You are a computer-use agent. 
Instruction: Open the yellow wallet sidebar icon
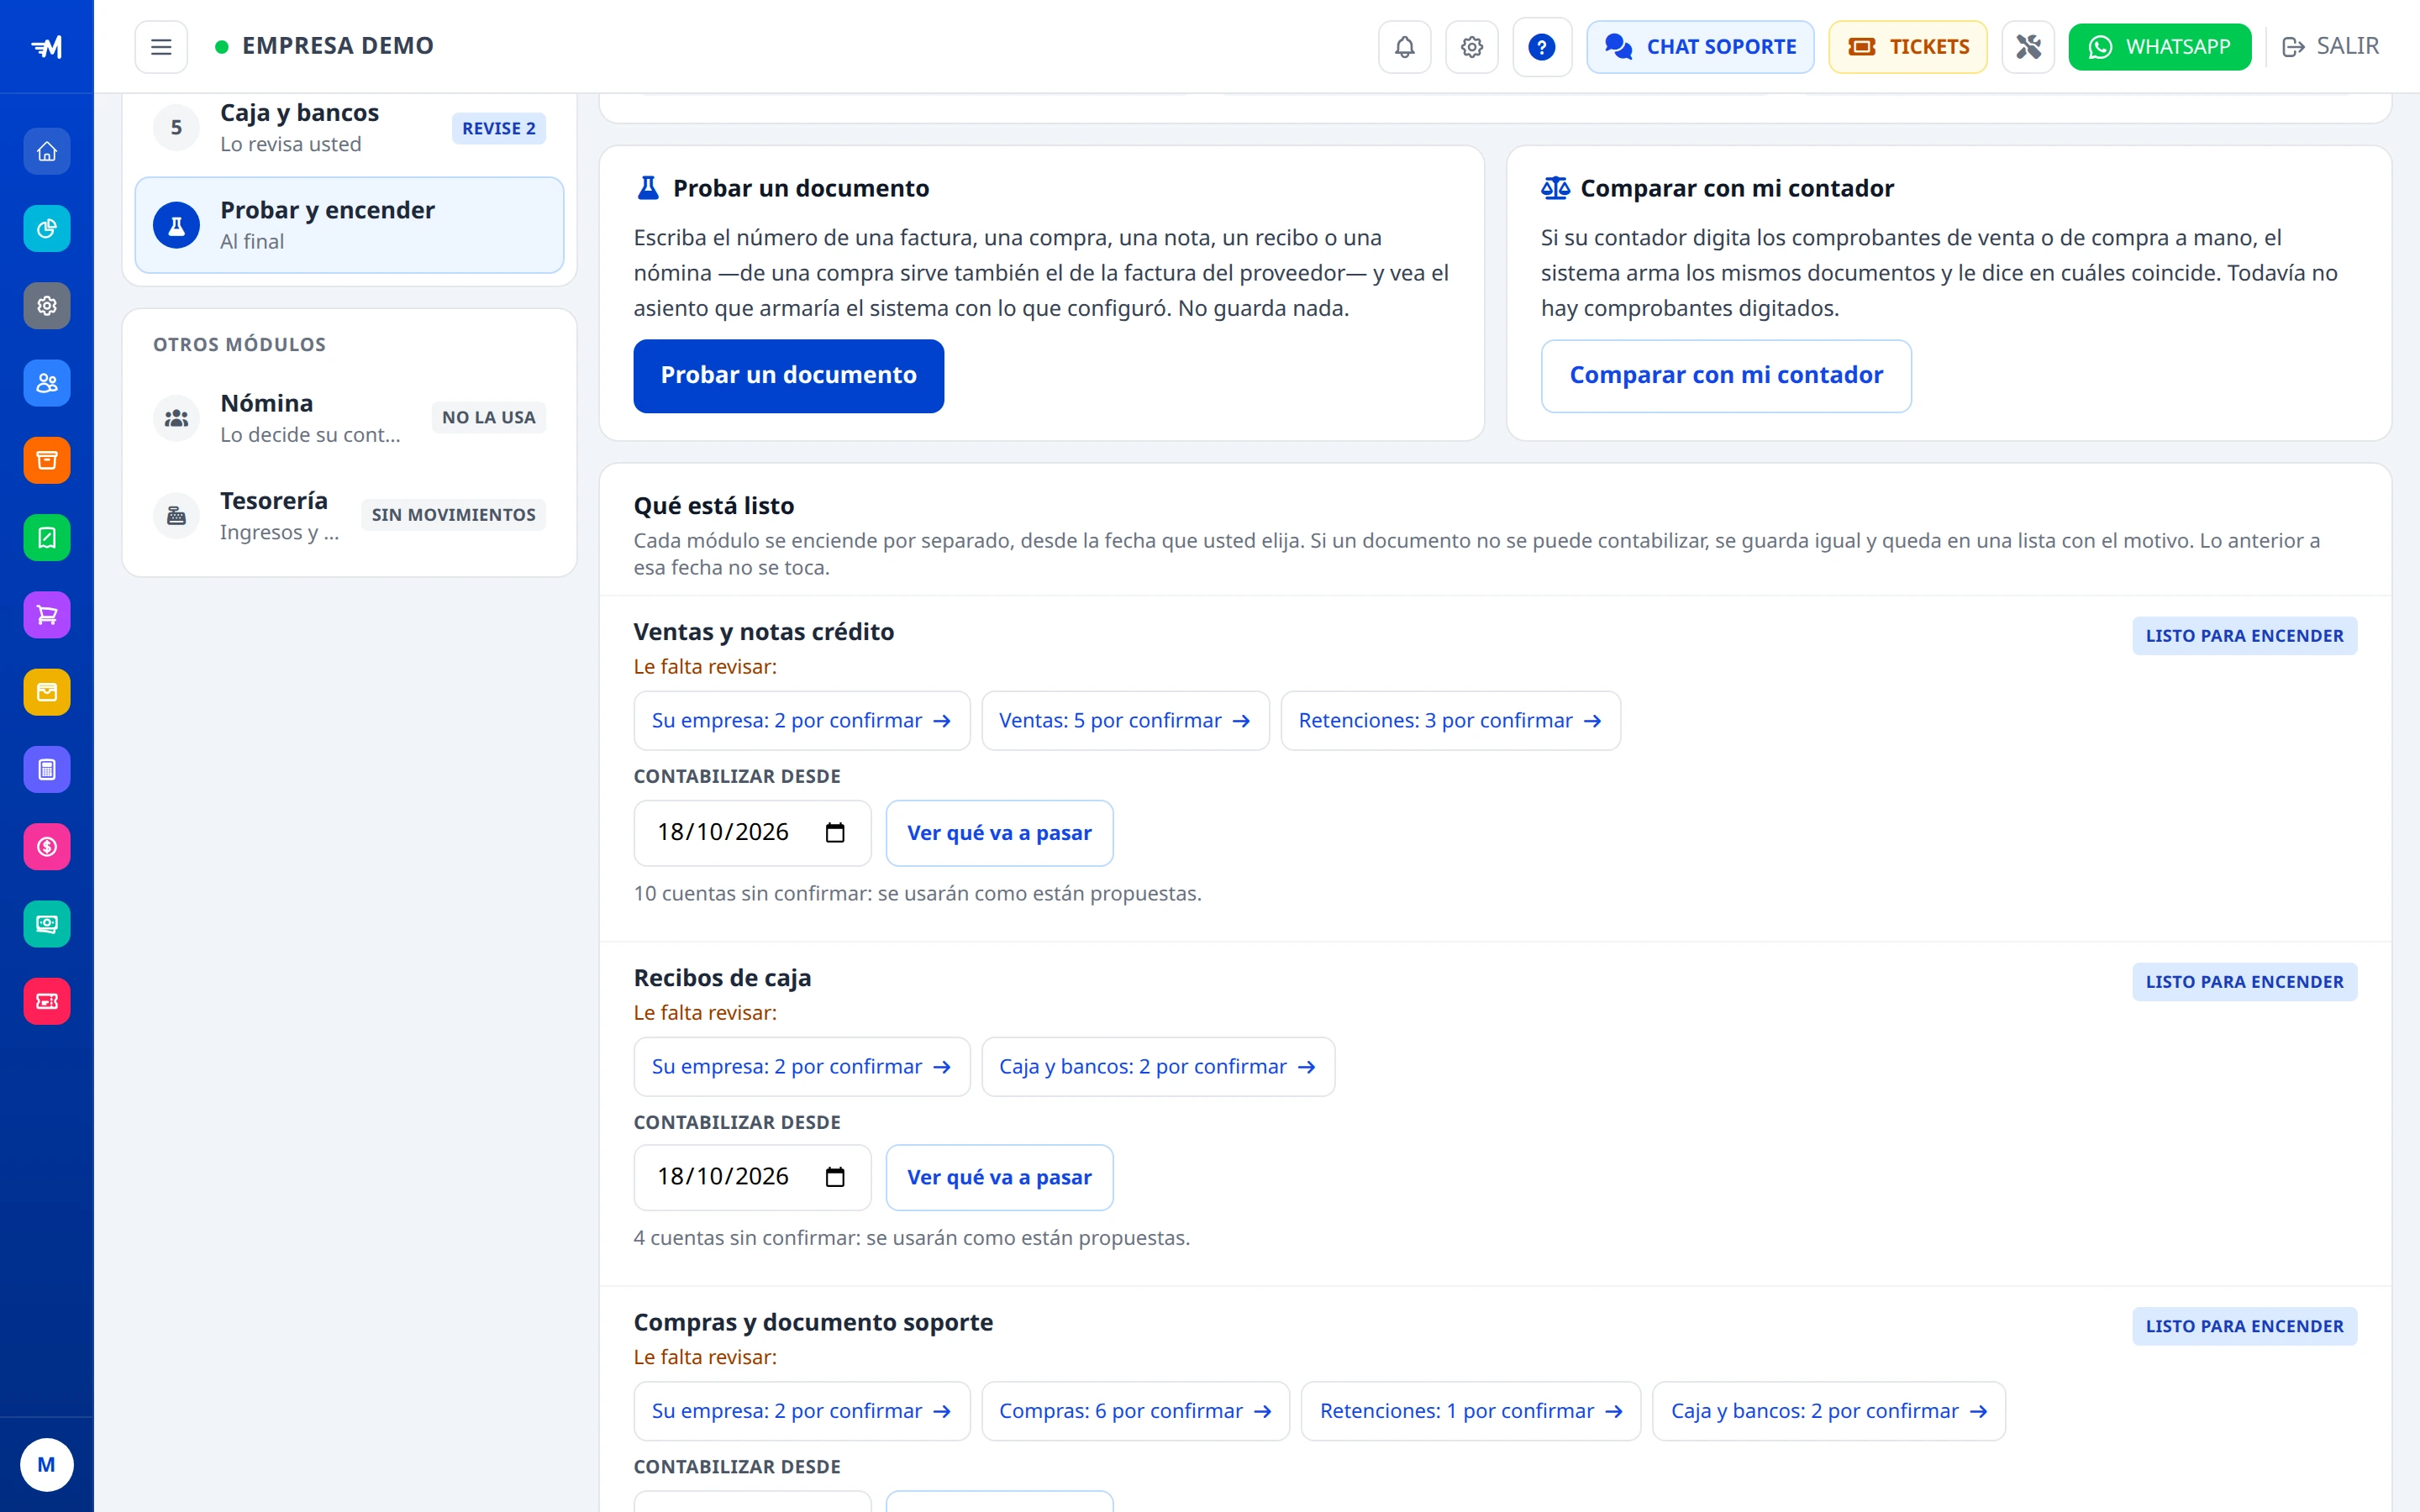47,692
